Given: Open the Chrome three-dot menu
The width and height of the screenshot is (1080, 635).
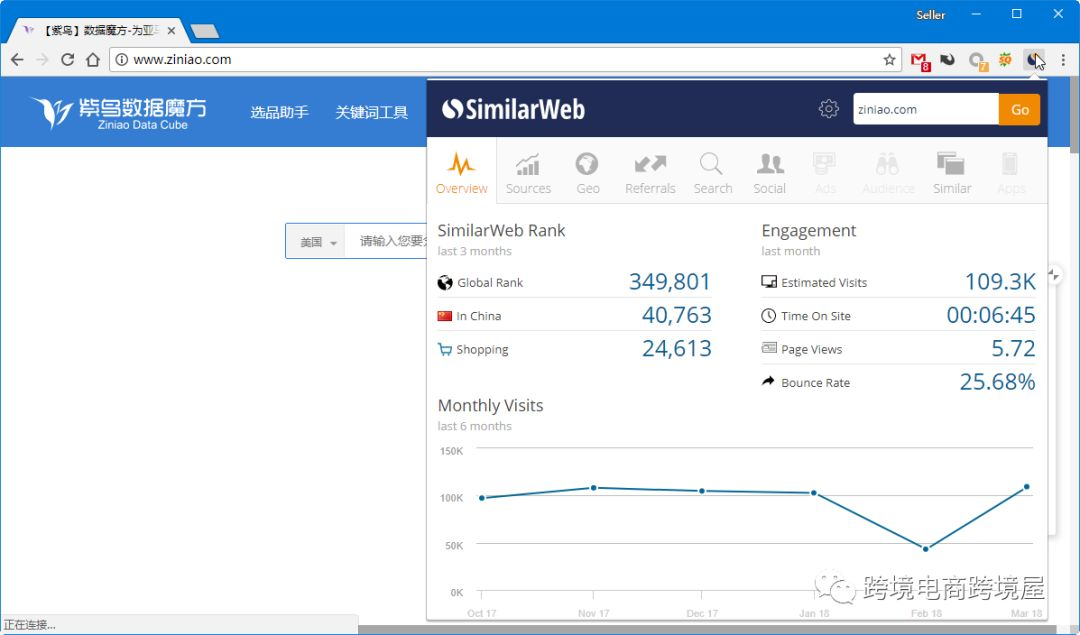Looking at the screenshot, I should 1063,60.
